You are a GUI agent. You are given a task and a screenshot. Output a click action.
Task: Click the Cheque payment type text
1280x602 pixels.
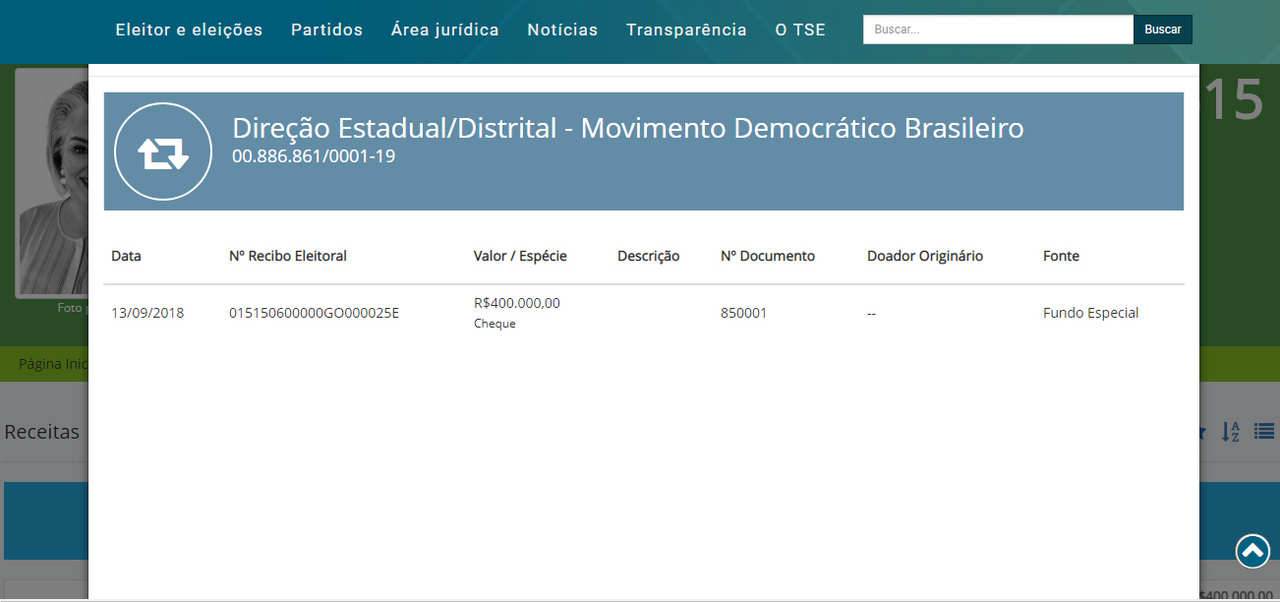point(495,324)
